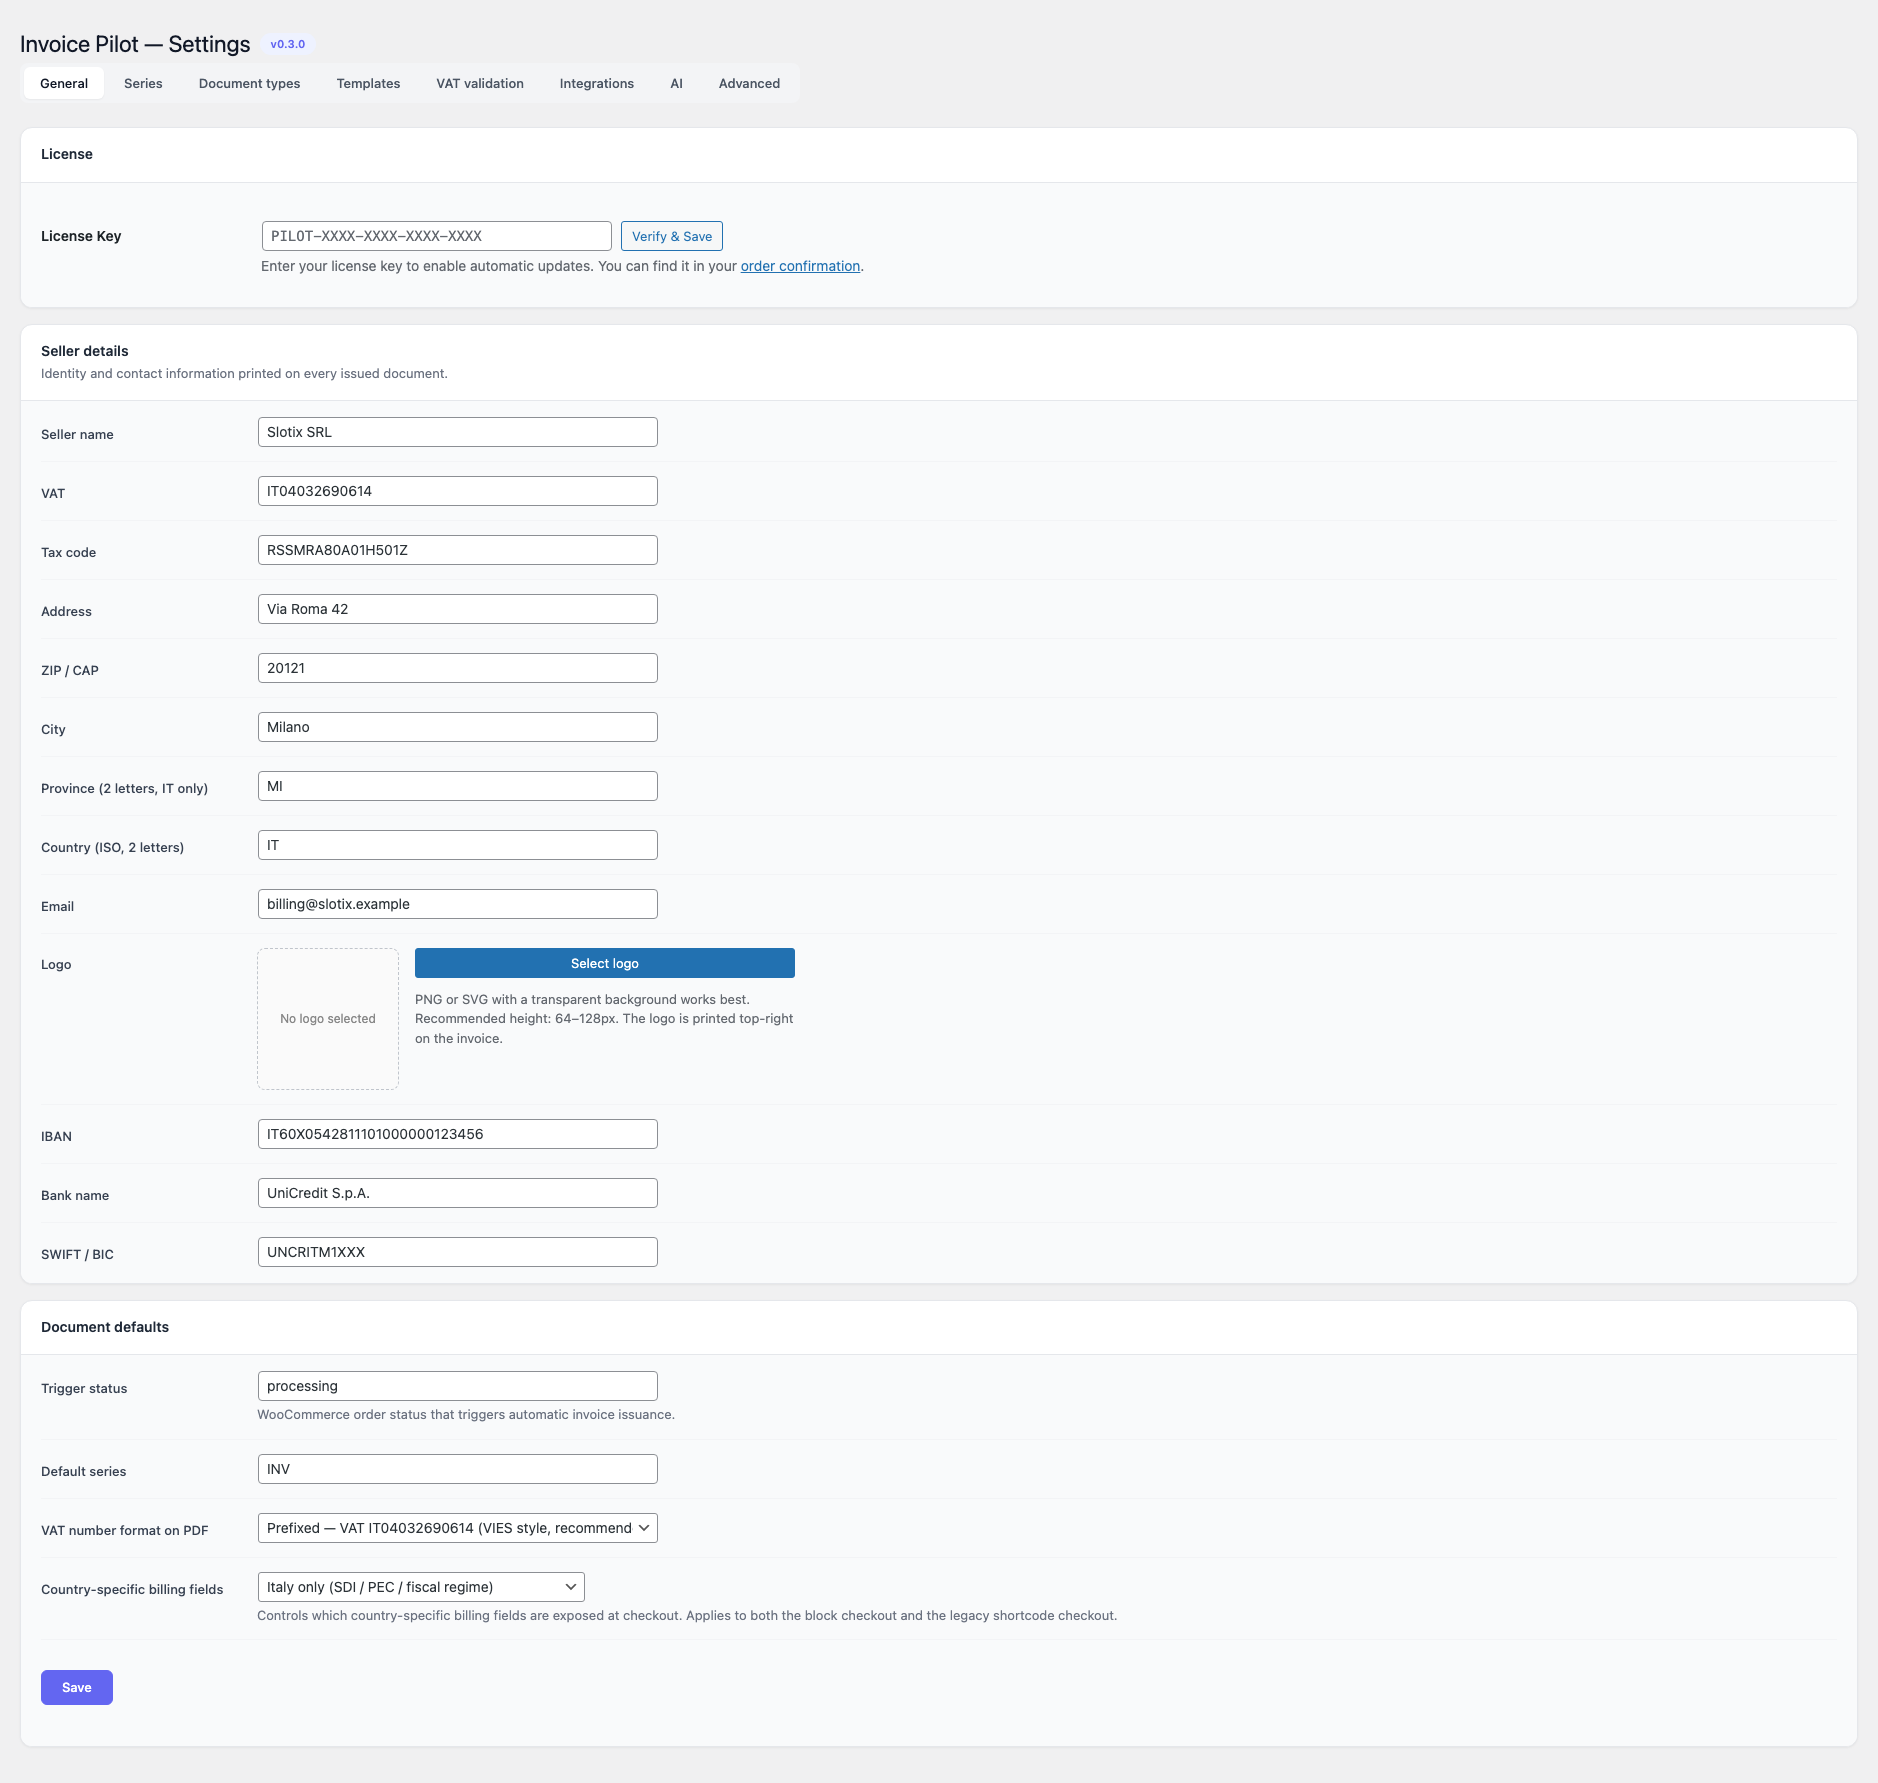
Task: Open the Document types tab
Action: pos(249,83)
